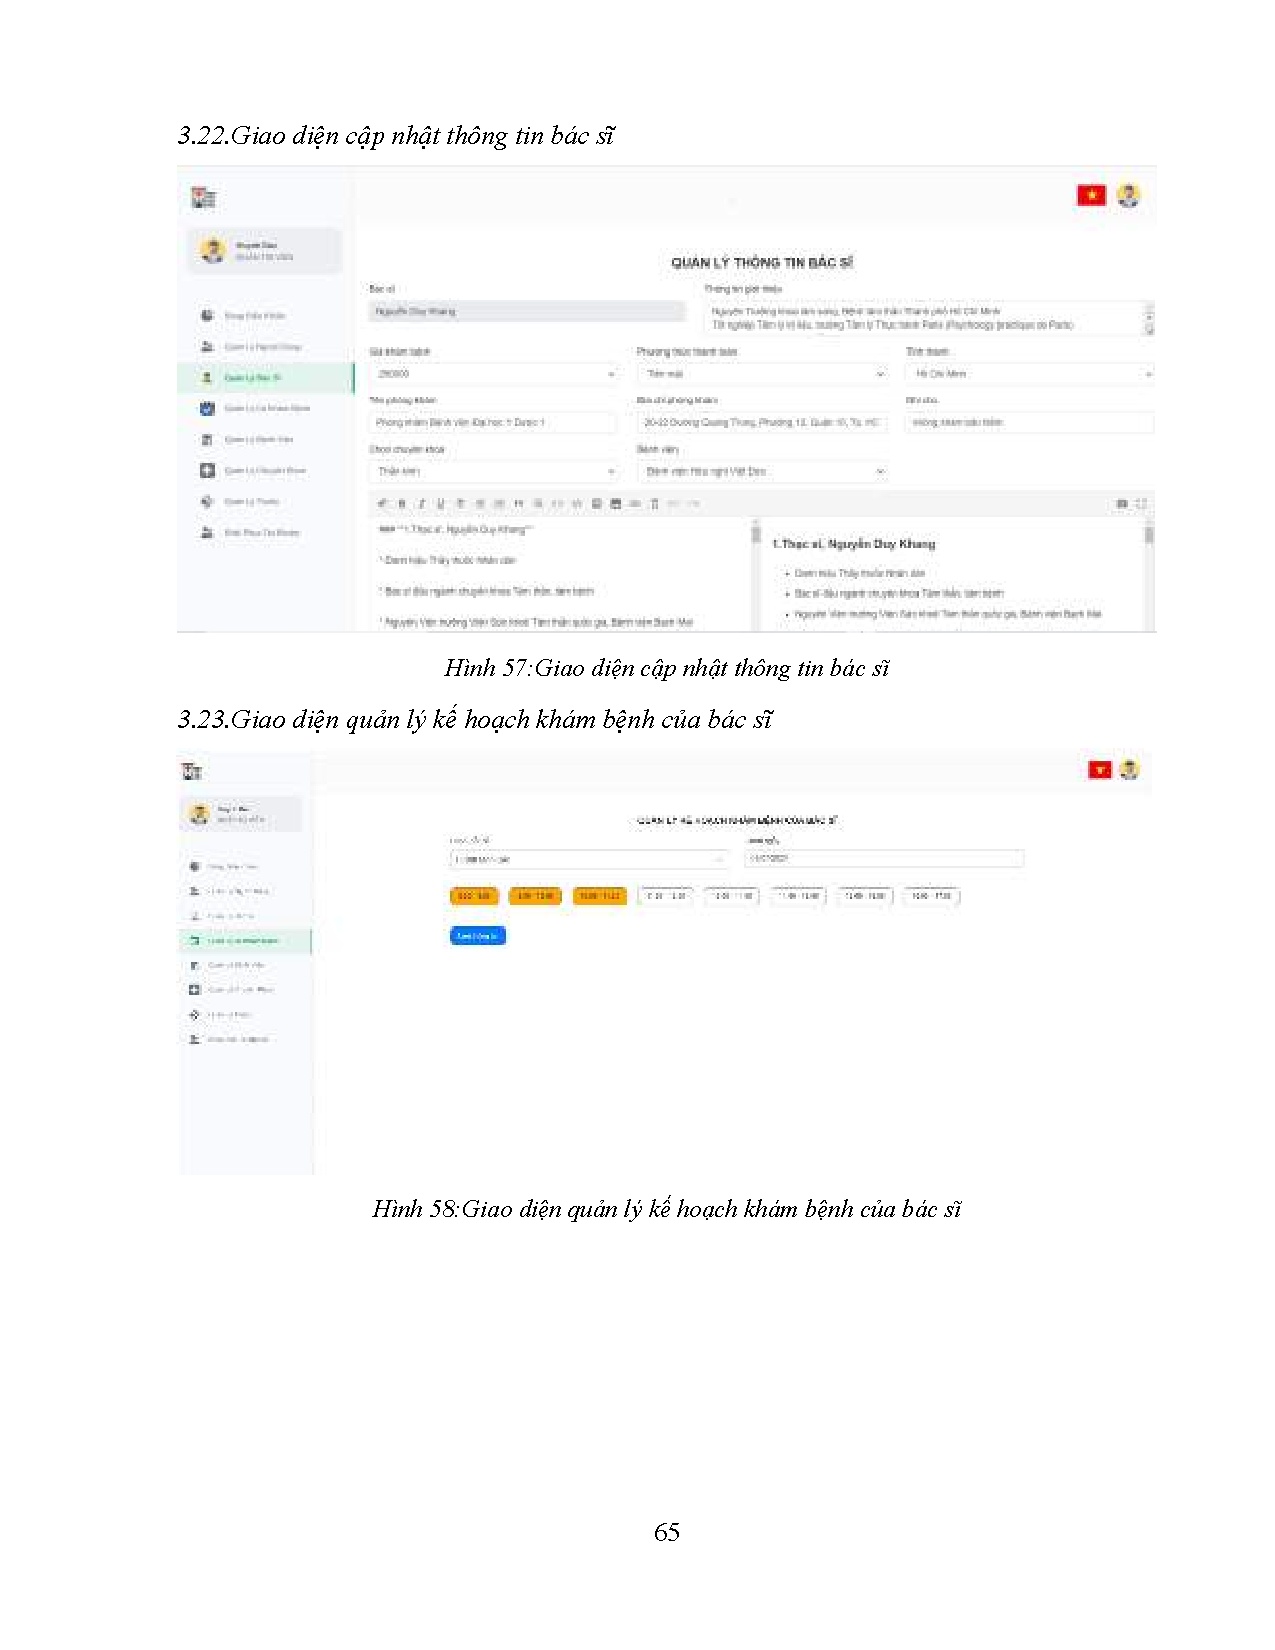Viewport: 1275px width, 1650px height.
Task: Click last sidebar icon in doctor info screen
Action: [207, 533]
